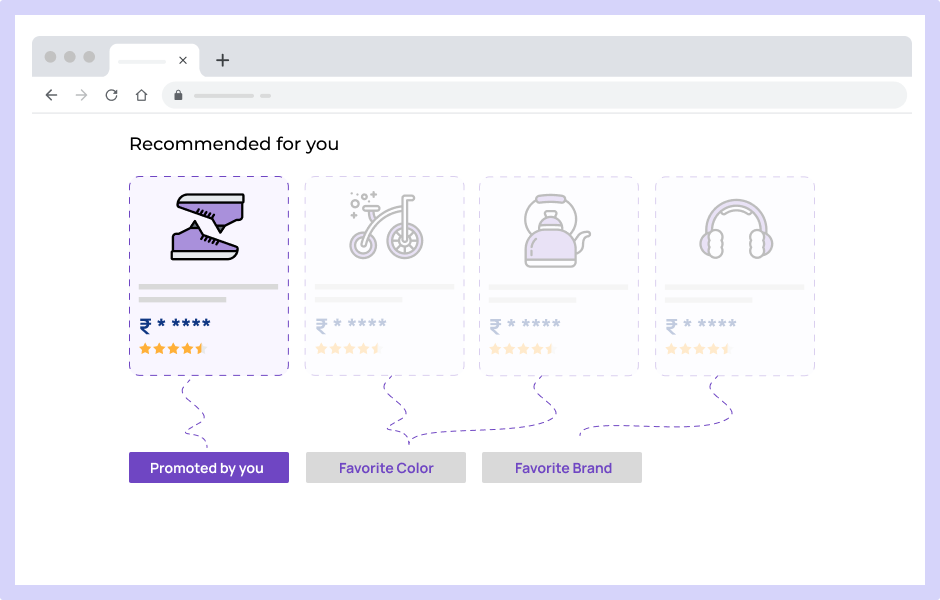The image size is (940, 600).
Task: Select the tricycle product image
Action: [x=385, y=226]
